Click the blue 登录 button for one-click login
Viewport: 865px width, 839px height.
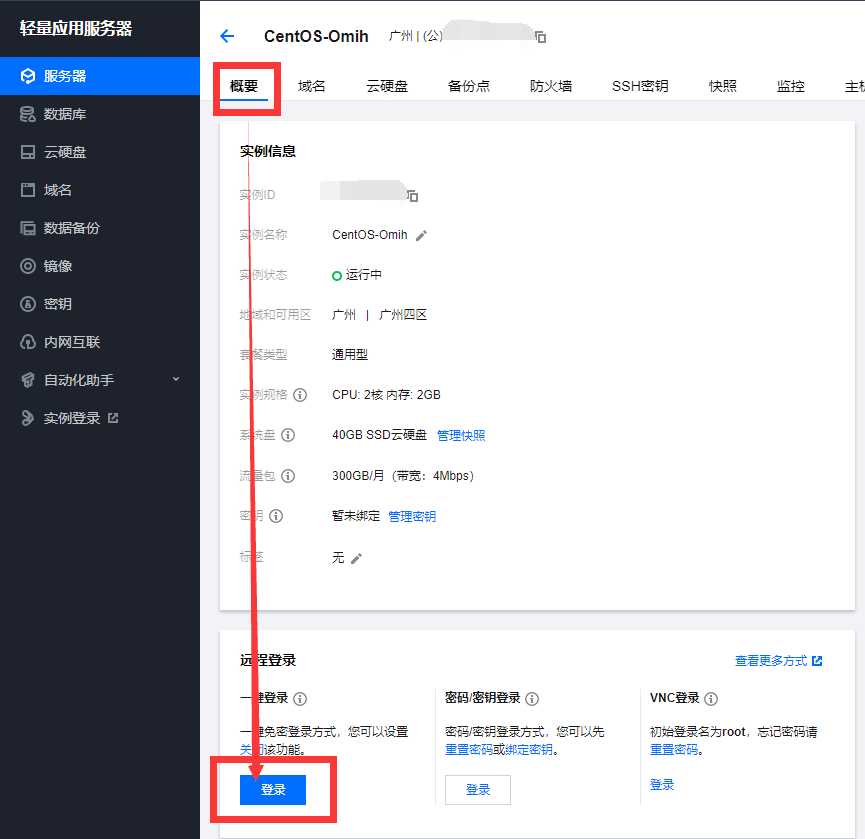pyautogui.click(x=273, y=790)
